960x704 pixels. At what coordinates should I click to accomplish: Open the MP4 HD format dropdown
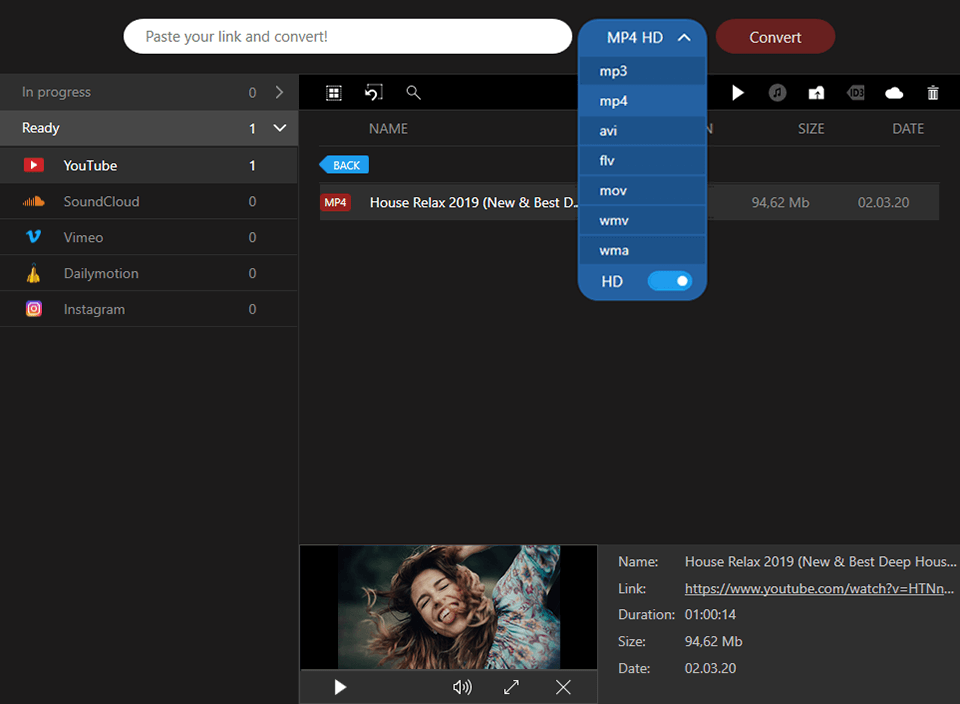point(641,37)
